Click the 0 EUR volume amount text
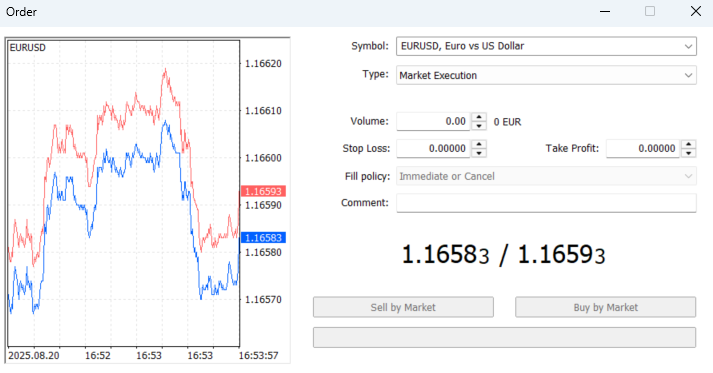The image size is (713, 373). [x=507, y=122]
